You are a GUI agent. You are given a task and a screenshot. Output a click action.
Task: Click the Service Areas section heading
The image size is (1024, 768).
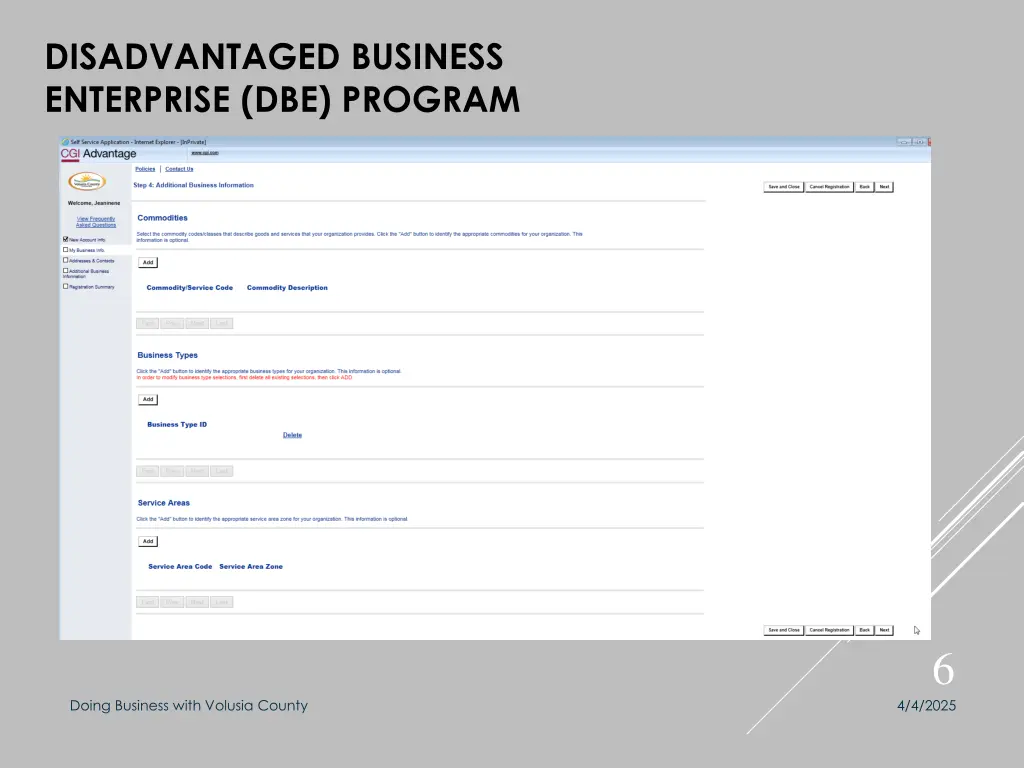(x=164, y=503)
